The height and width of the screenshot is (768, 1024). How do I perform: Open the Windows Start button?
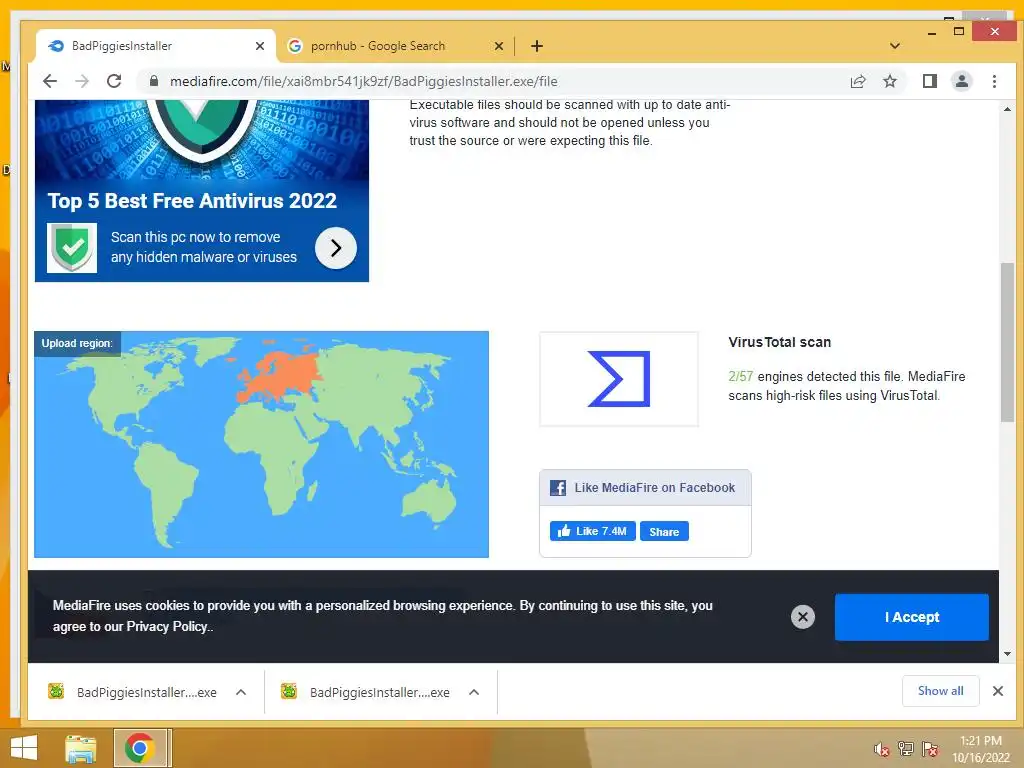[24, 748]
